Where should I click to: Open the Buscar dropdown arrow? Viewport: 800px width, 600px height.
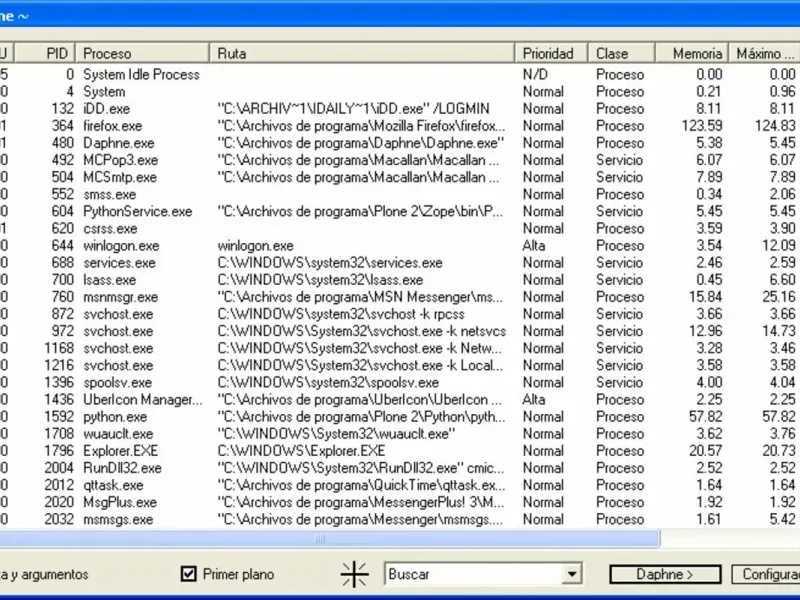tap(572, 574)
